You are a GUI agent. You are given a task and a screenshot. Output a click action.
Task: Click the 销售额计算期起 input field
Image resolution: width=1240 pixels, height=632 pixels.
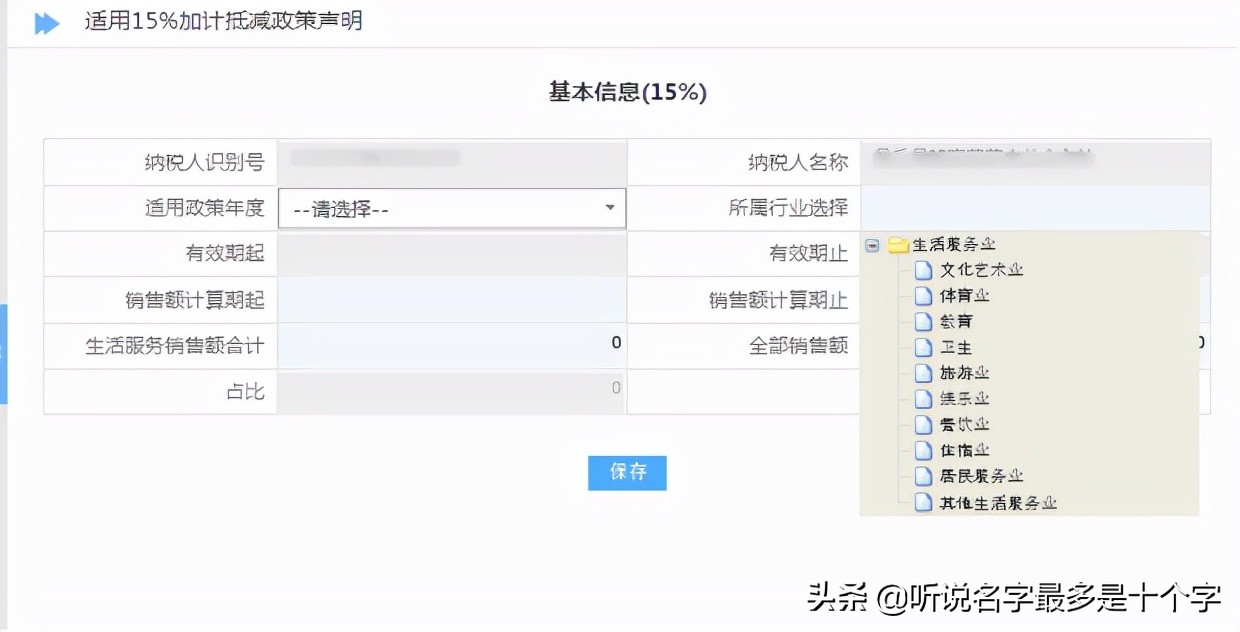[x=450, y=299]
